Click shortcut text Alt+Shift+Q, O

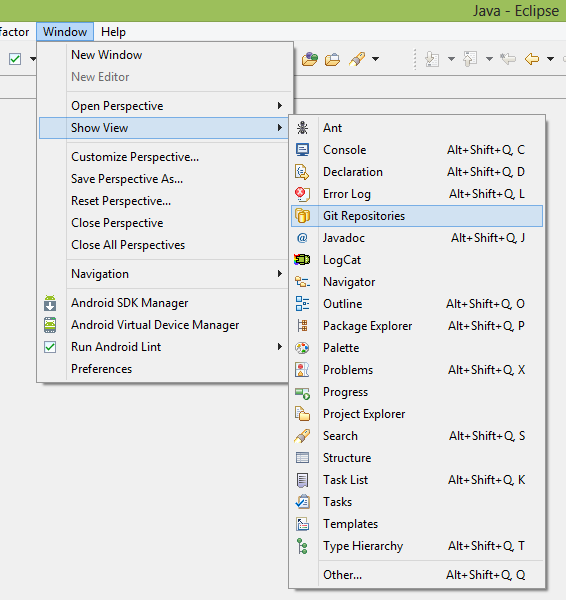click(x=486, y=304)
